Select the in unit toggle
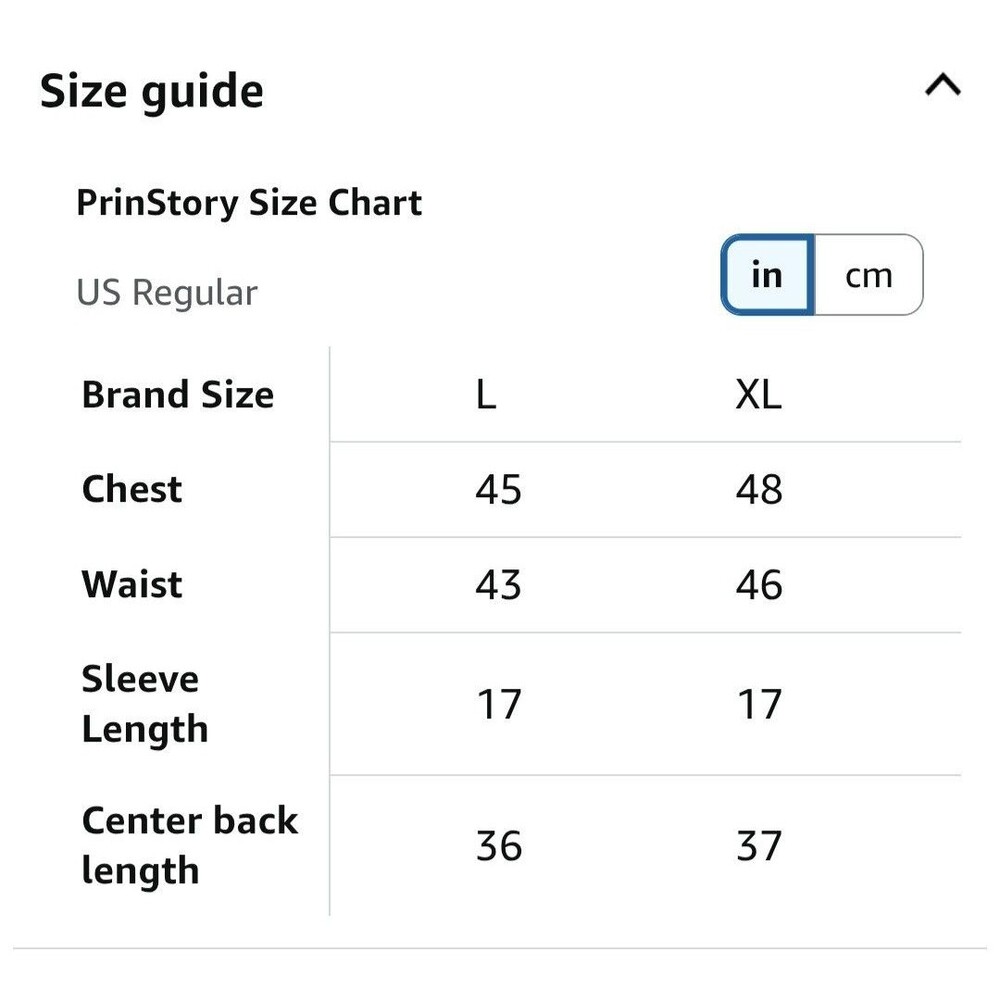The width and height of the screenshot is (1000, 1000). click(767, 275)
